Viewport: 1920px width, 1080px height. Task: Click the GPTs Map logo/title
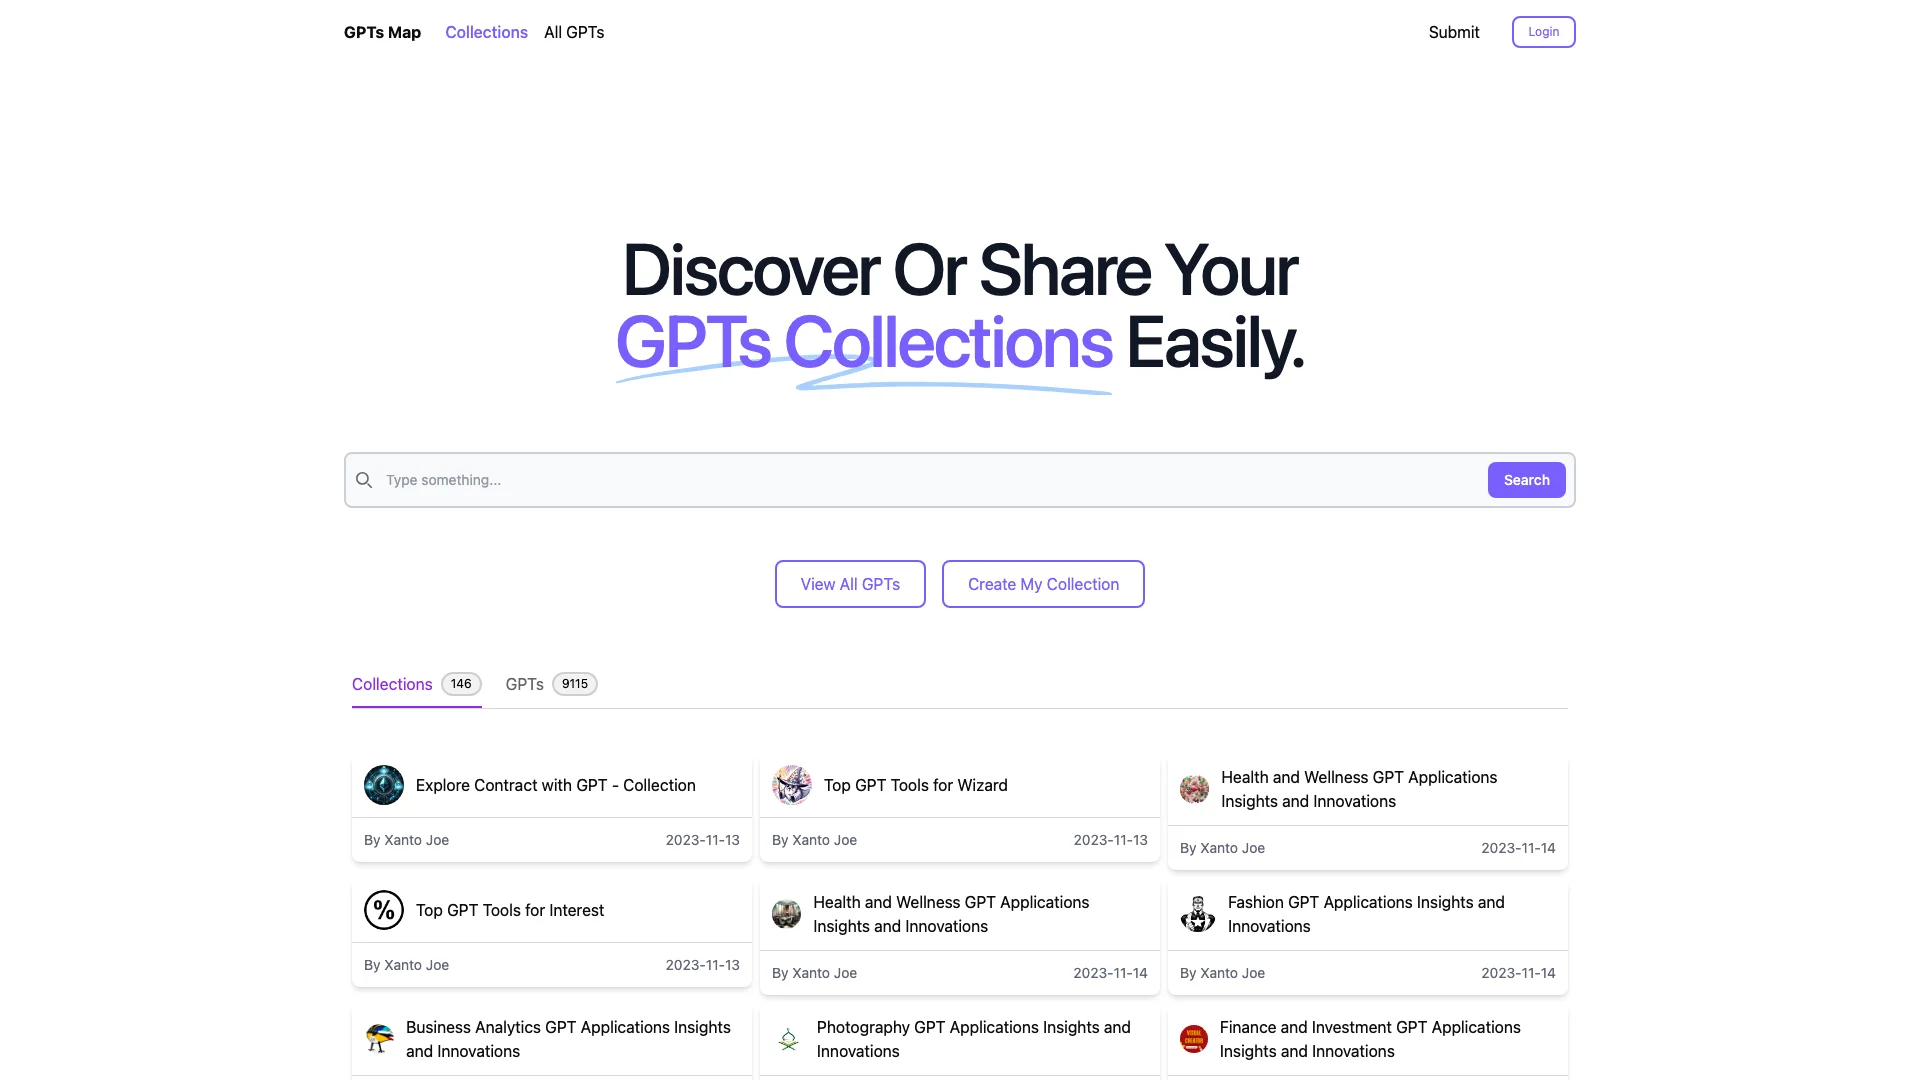click(381, 32)
